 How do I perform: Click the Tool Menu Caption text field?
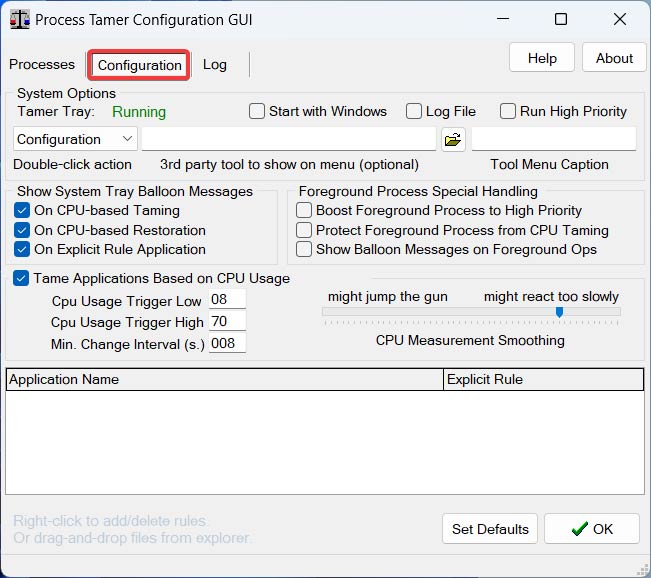click(x=553, y=139)
